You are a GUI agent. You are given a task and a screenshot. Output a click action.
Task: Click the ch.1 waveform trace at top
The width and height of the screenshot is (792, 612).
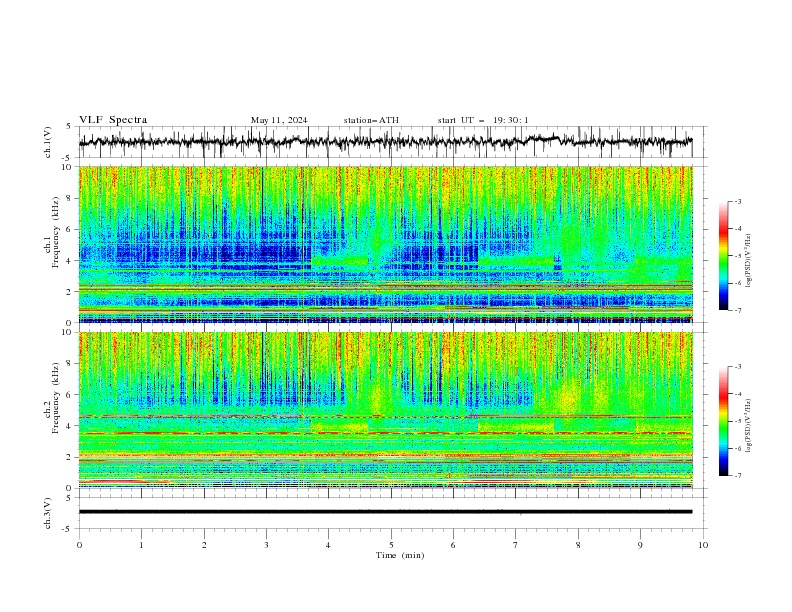click(385, 142)
